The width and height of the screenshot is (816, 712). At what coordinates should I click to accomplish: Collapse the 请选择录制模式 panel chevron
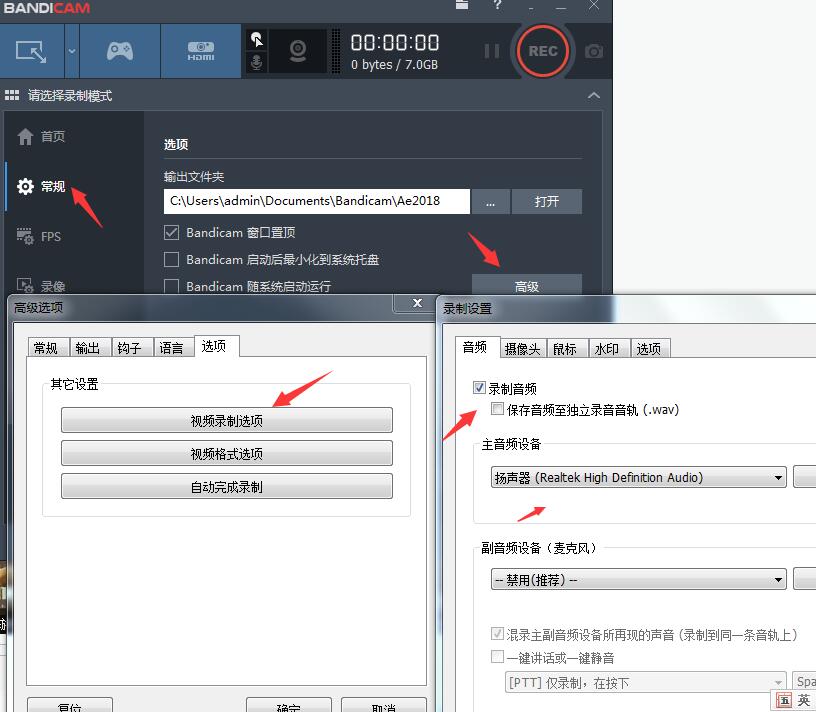(594, 95)
